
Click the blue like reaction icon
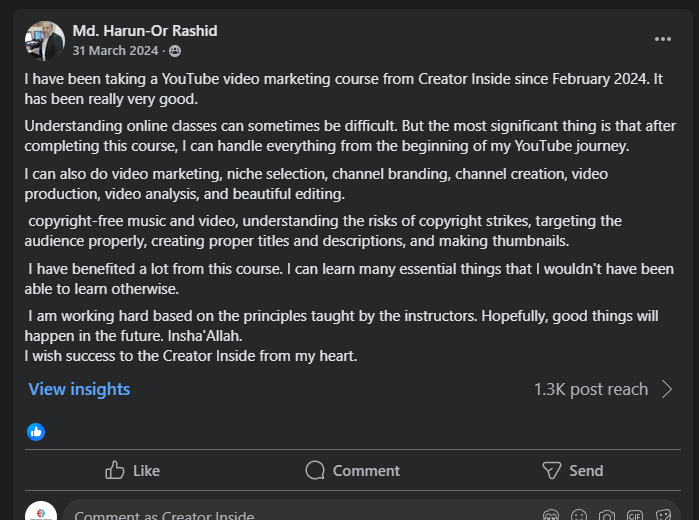[x=36, y=432]
